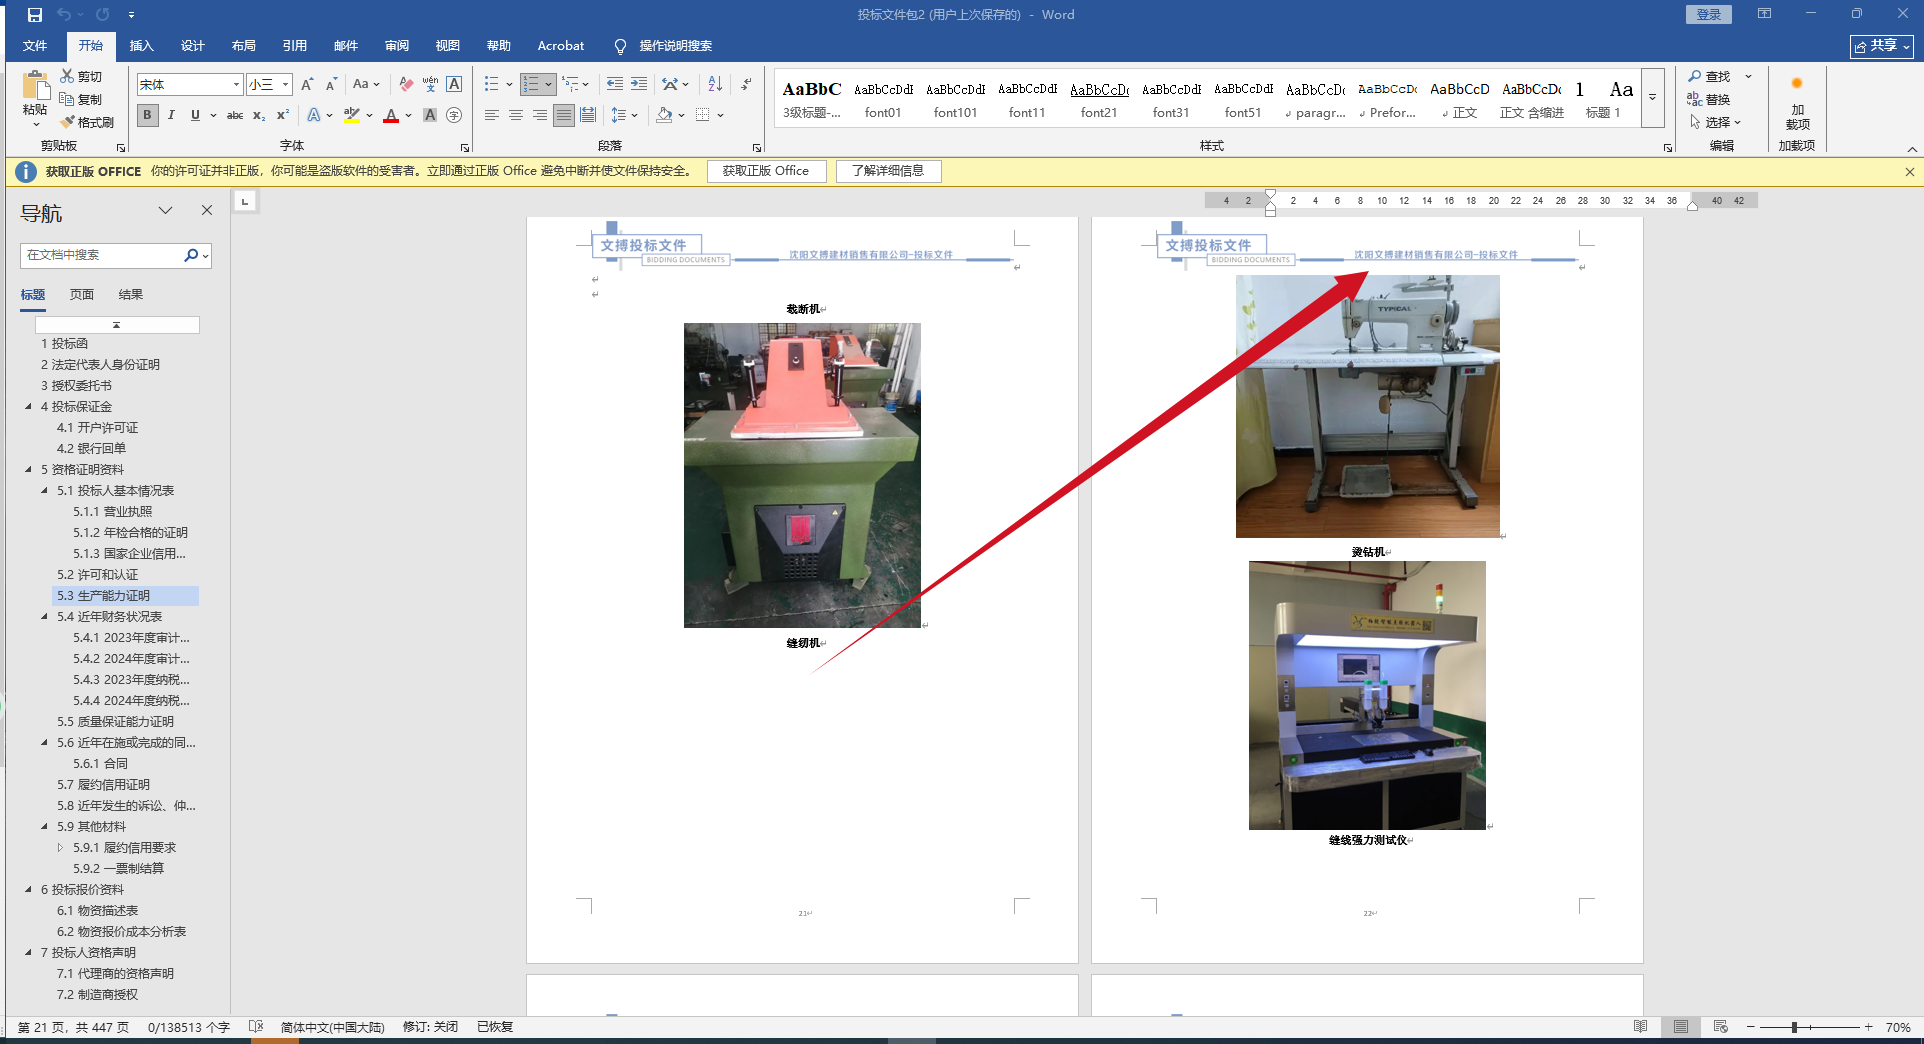Image resolution: width=1924 pixels, height=1044 pixels.
Task: Click the Format Painter brush icon
Action: coord(68,122)
